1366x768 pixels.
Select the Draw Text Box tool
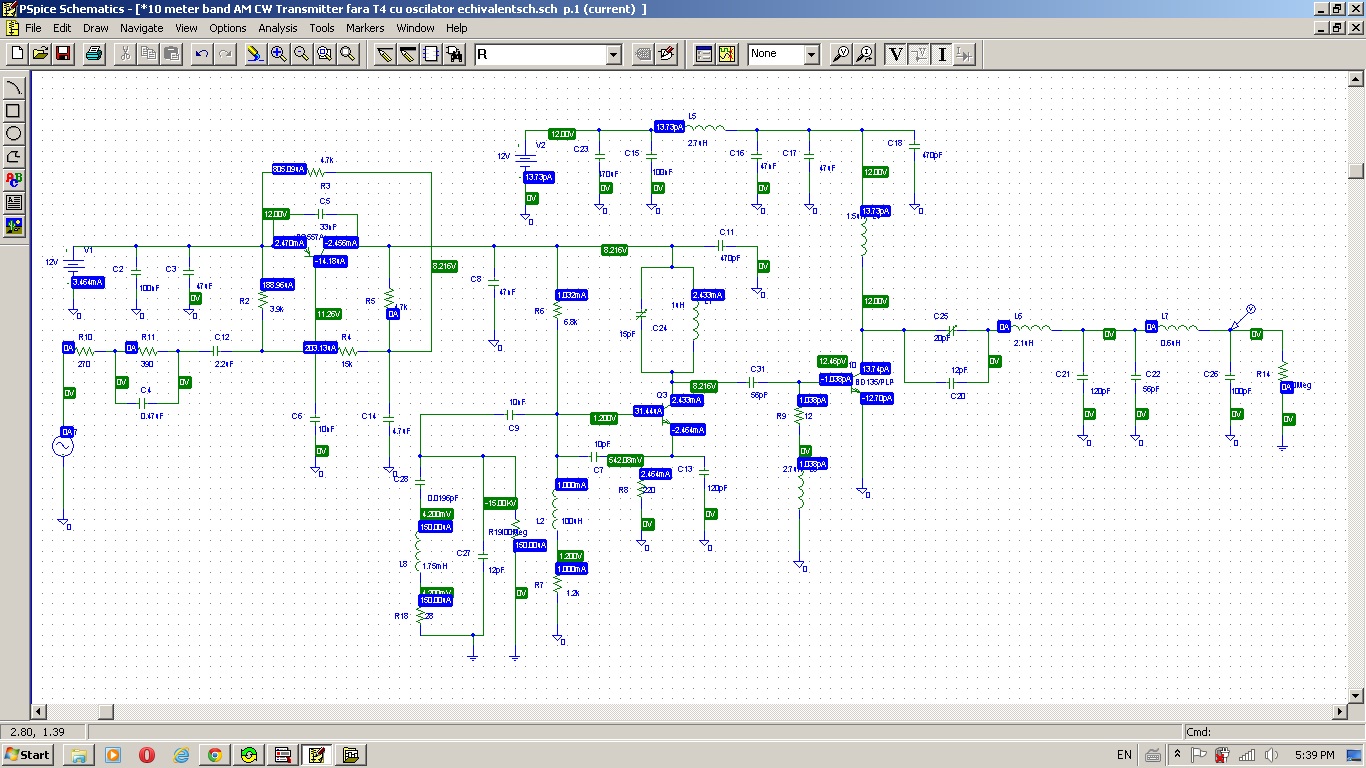(14, 203)
